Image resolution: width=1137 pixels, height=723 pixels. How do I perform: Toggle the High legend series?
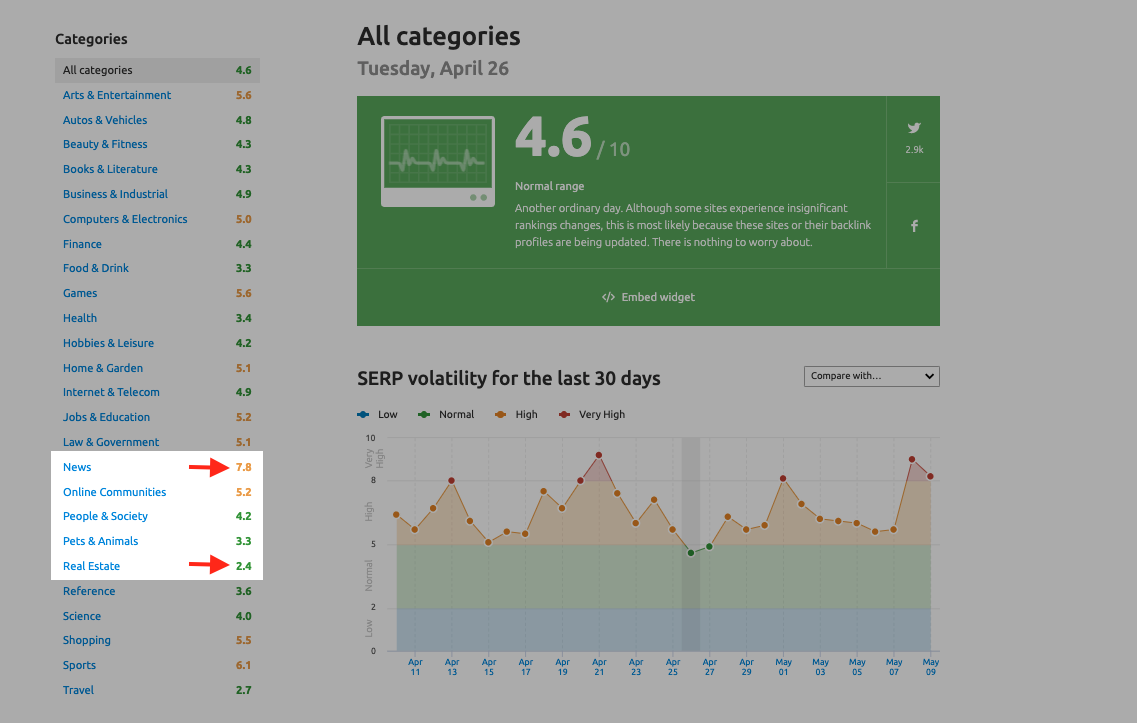[517, 414]
